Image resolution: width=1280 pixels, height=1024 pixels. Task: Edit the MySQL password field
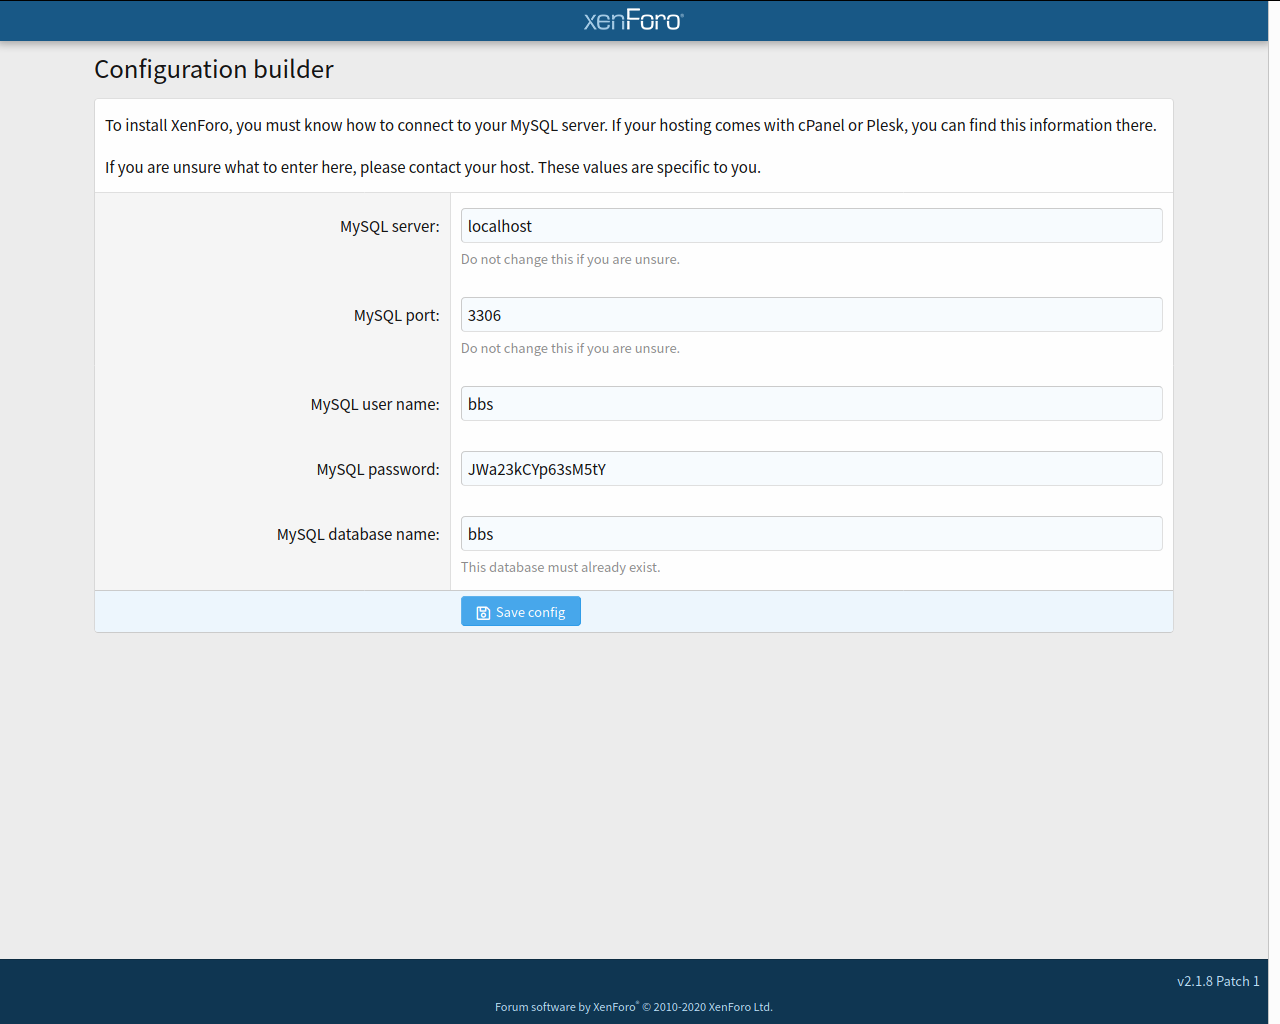click(811, 469)
